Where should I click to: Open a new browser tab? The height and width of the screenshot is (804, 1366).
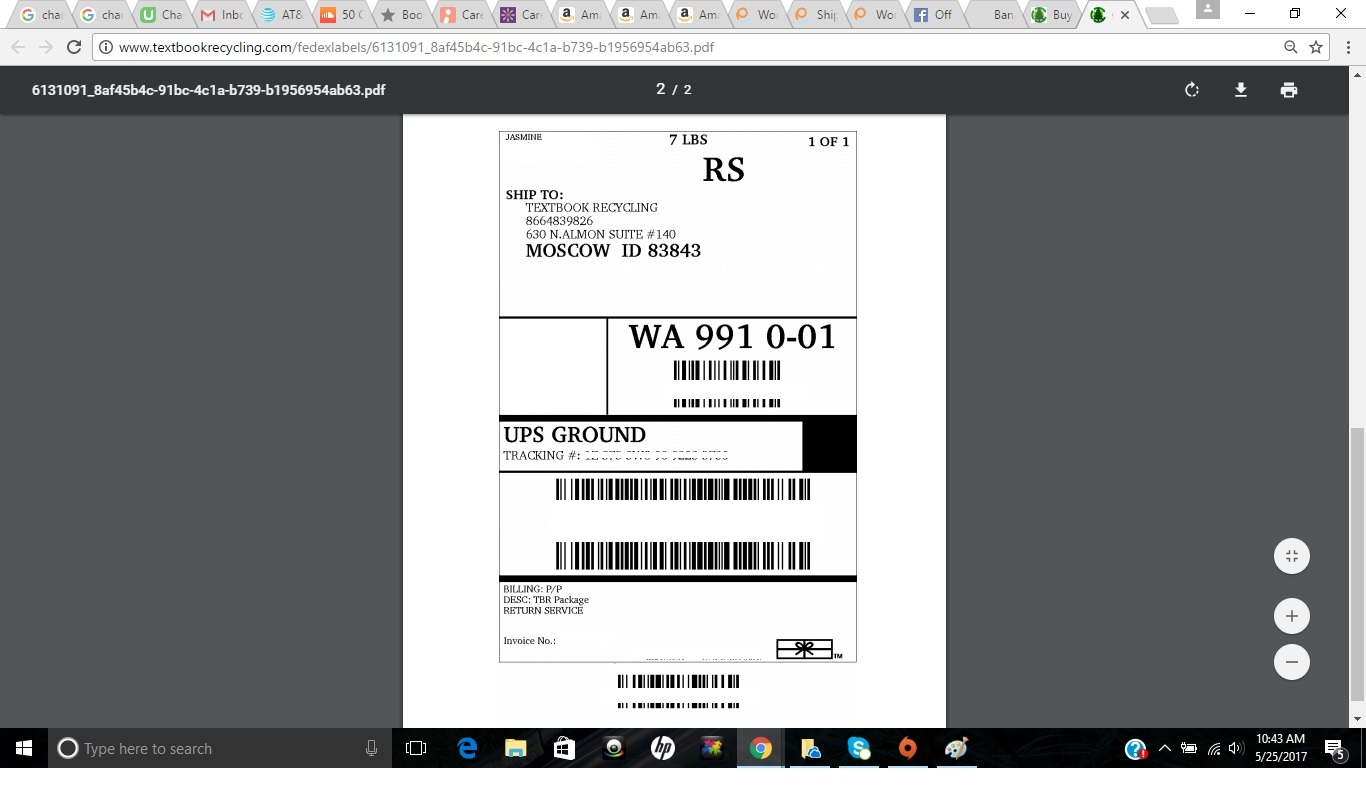1160,16
